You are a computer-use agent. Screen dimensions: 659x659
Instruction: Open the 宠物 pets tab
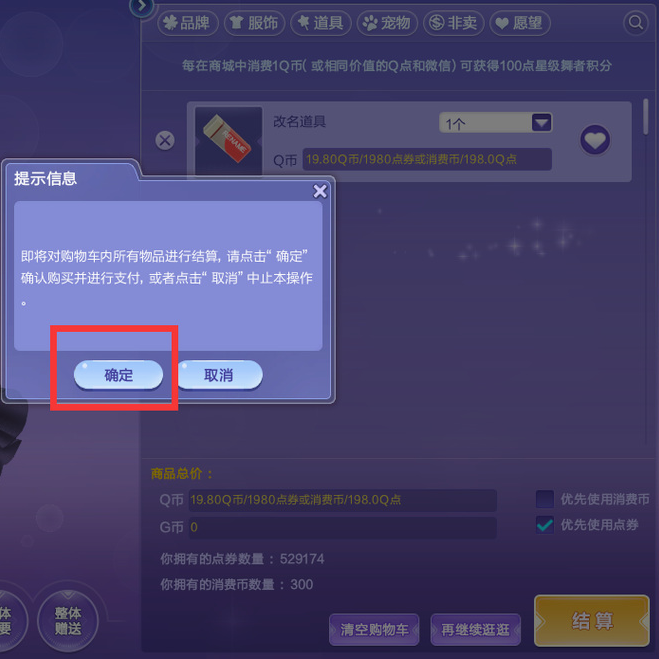(x=387, y=23)
